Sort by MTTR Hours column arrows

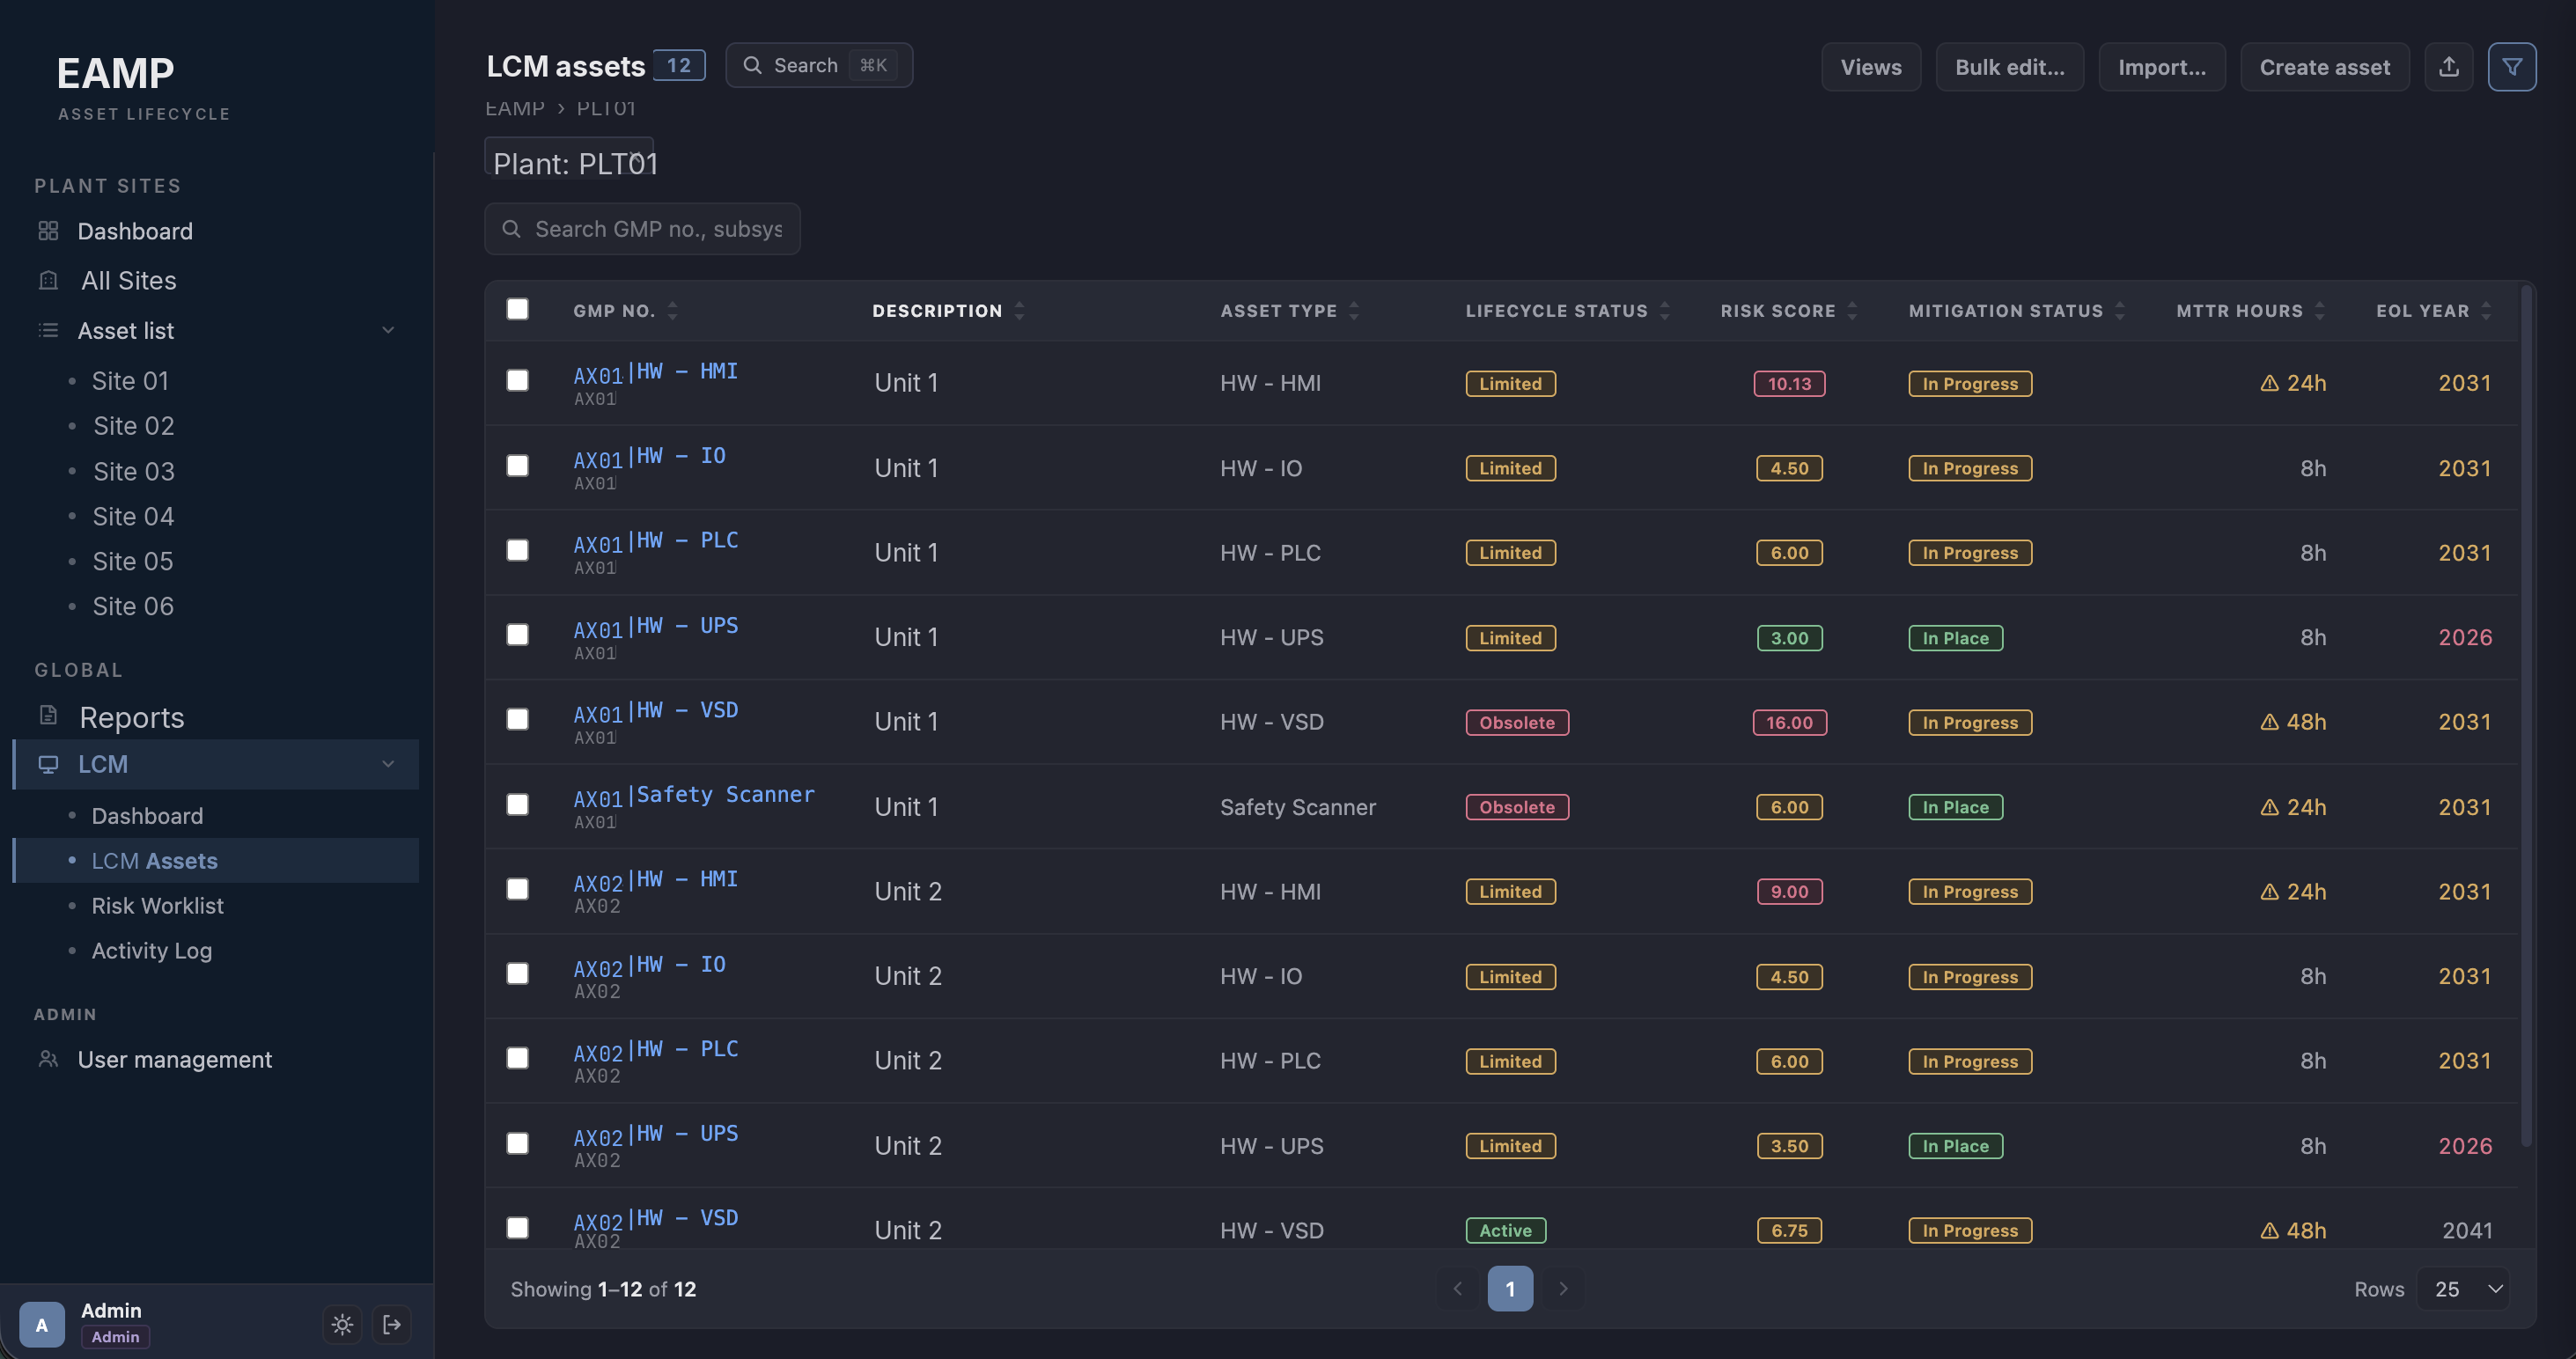(x=2320, y=311)
